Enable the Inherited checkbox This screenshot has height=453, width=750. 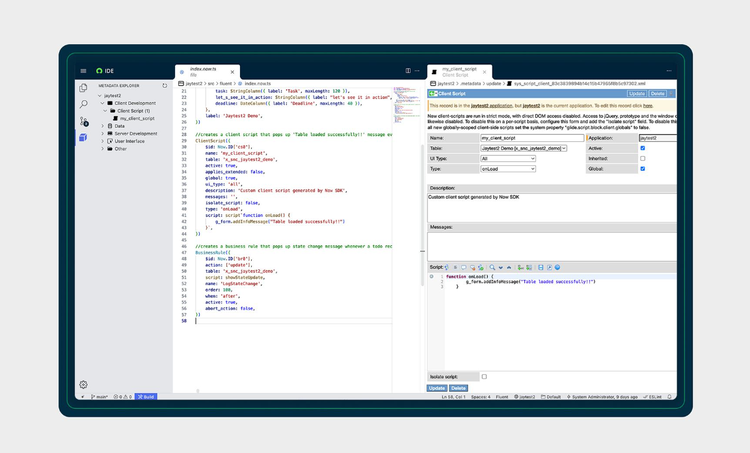pos(642,158)
